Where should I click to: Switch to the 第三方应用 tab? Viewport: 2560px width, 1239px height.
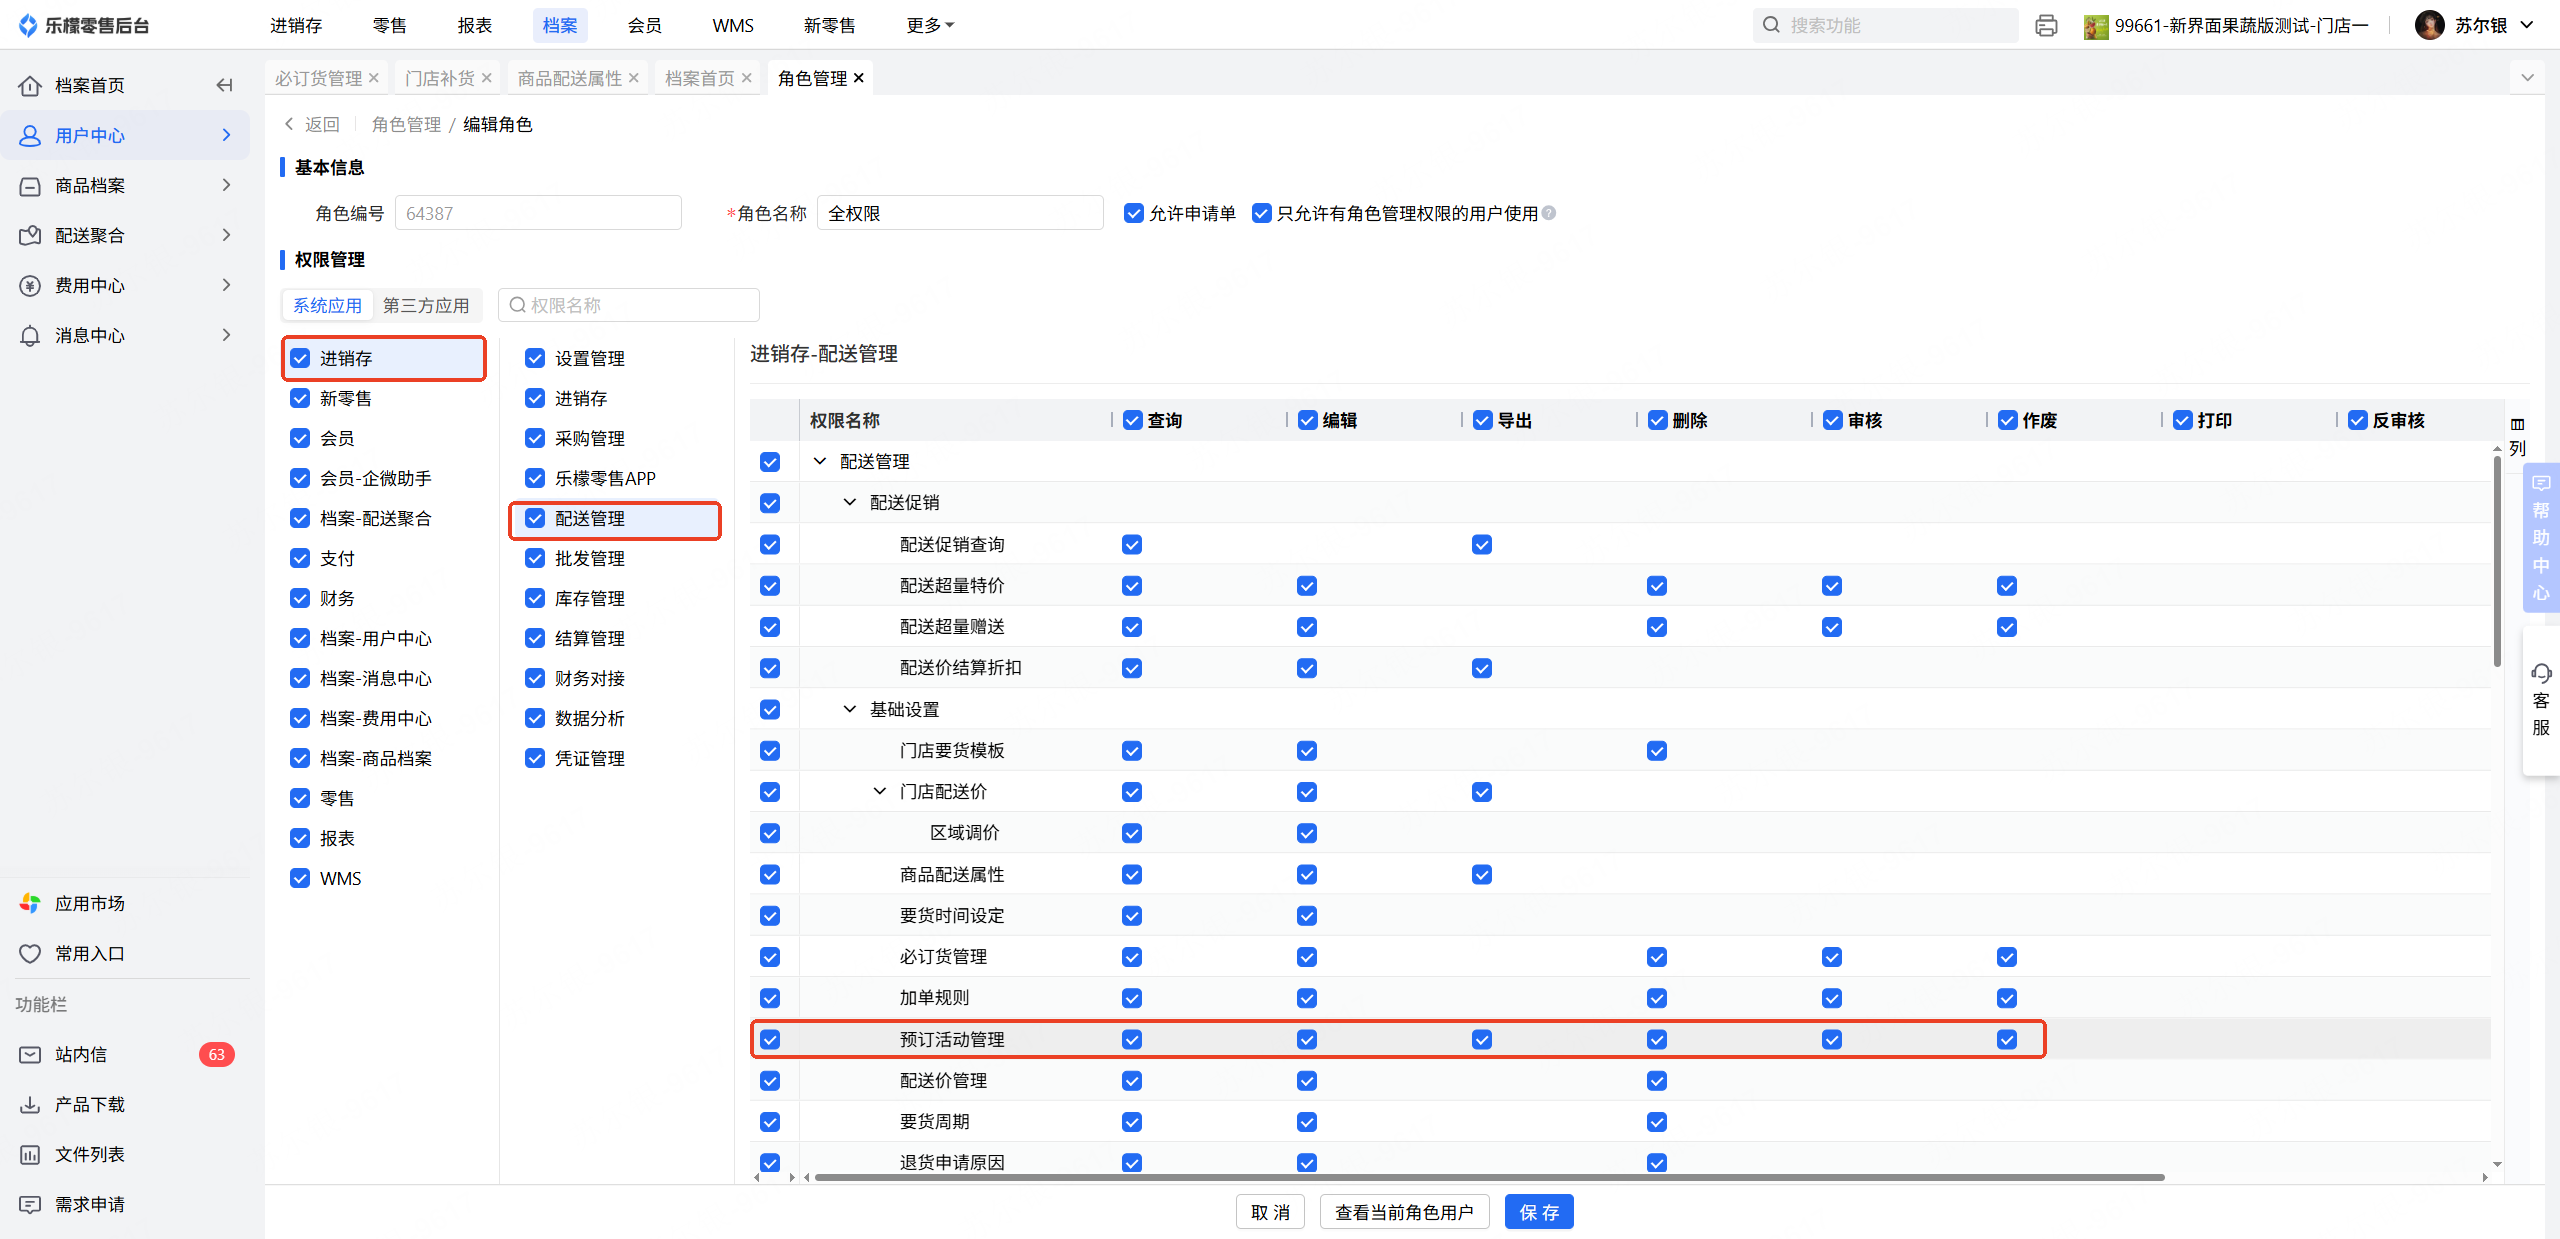pyautogui.click(x=426, y=305)
